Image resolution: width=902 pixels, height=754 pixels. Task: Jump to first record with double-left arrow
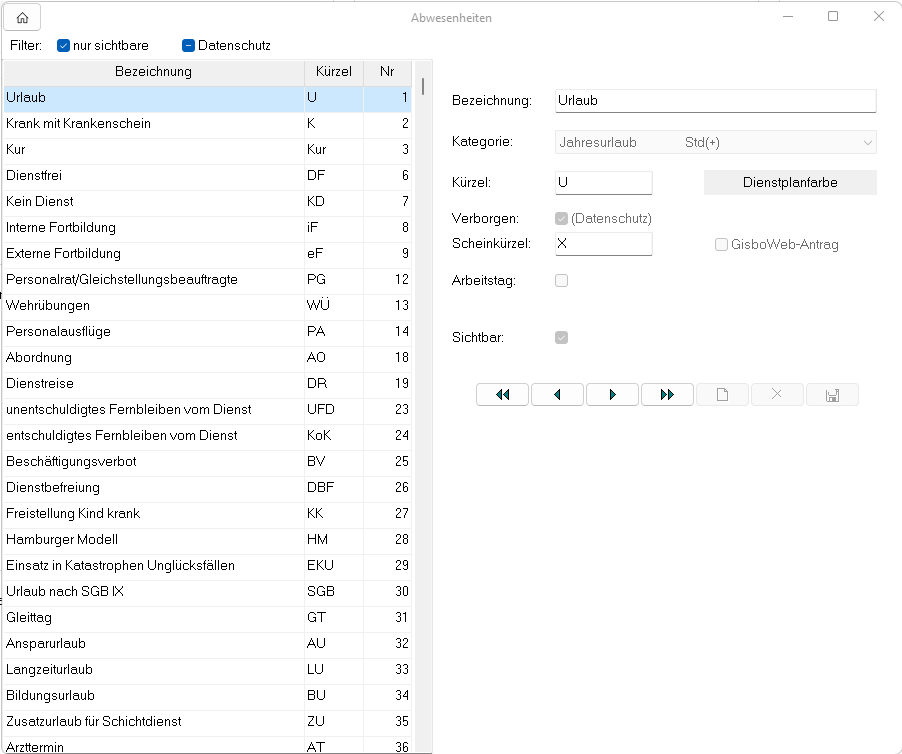503,395
